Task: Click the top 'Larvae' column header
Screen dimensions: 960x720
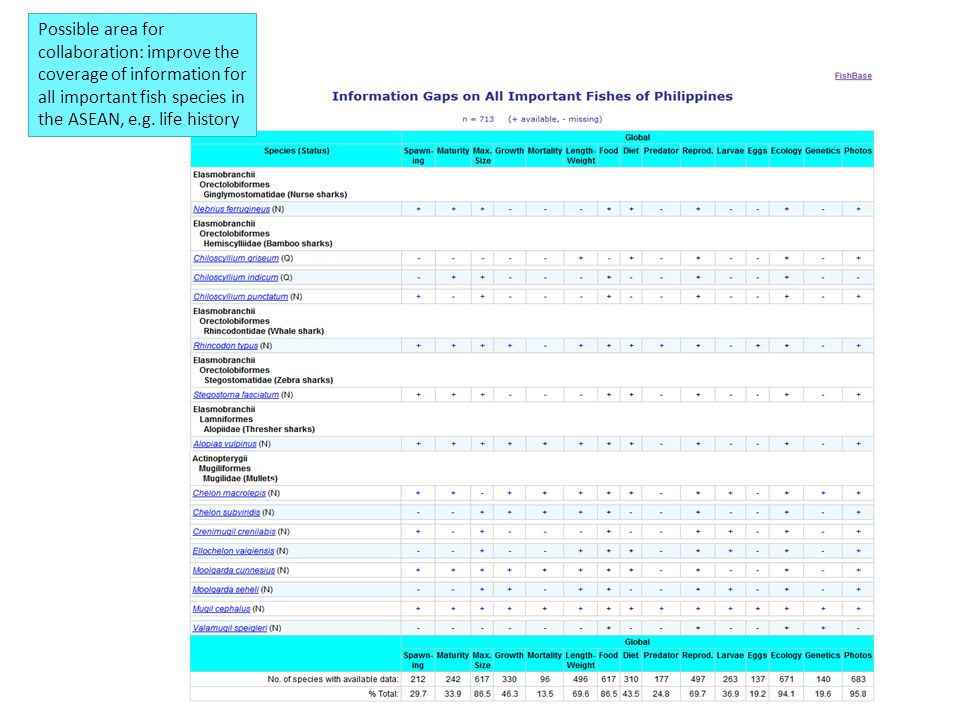Action: click(x=730, y=151)
